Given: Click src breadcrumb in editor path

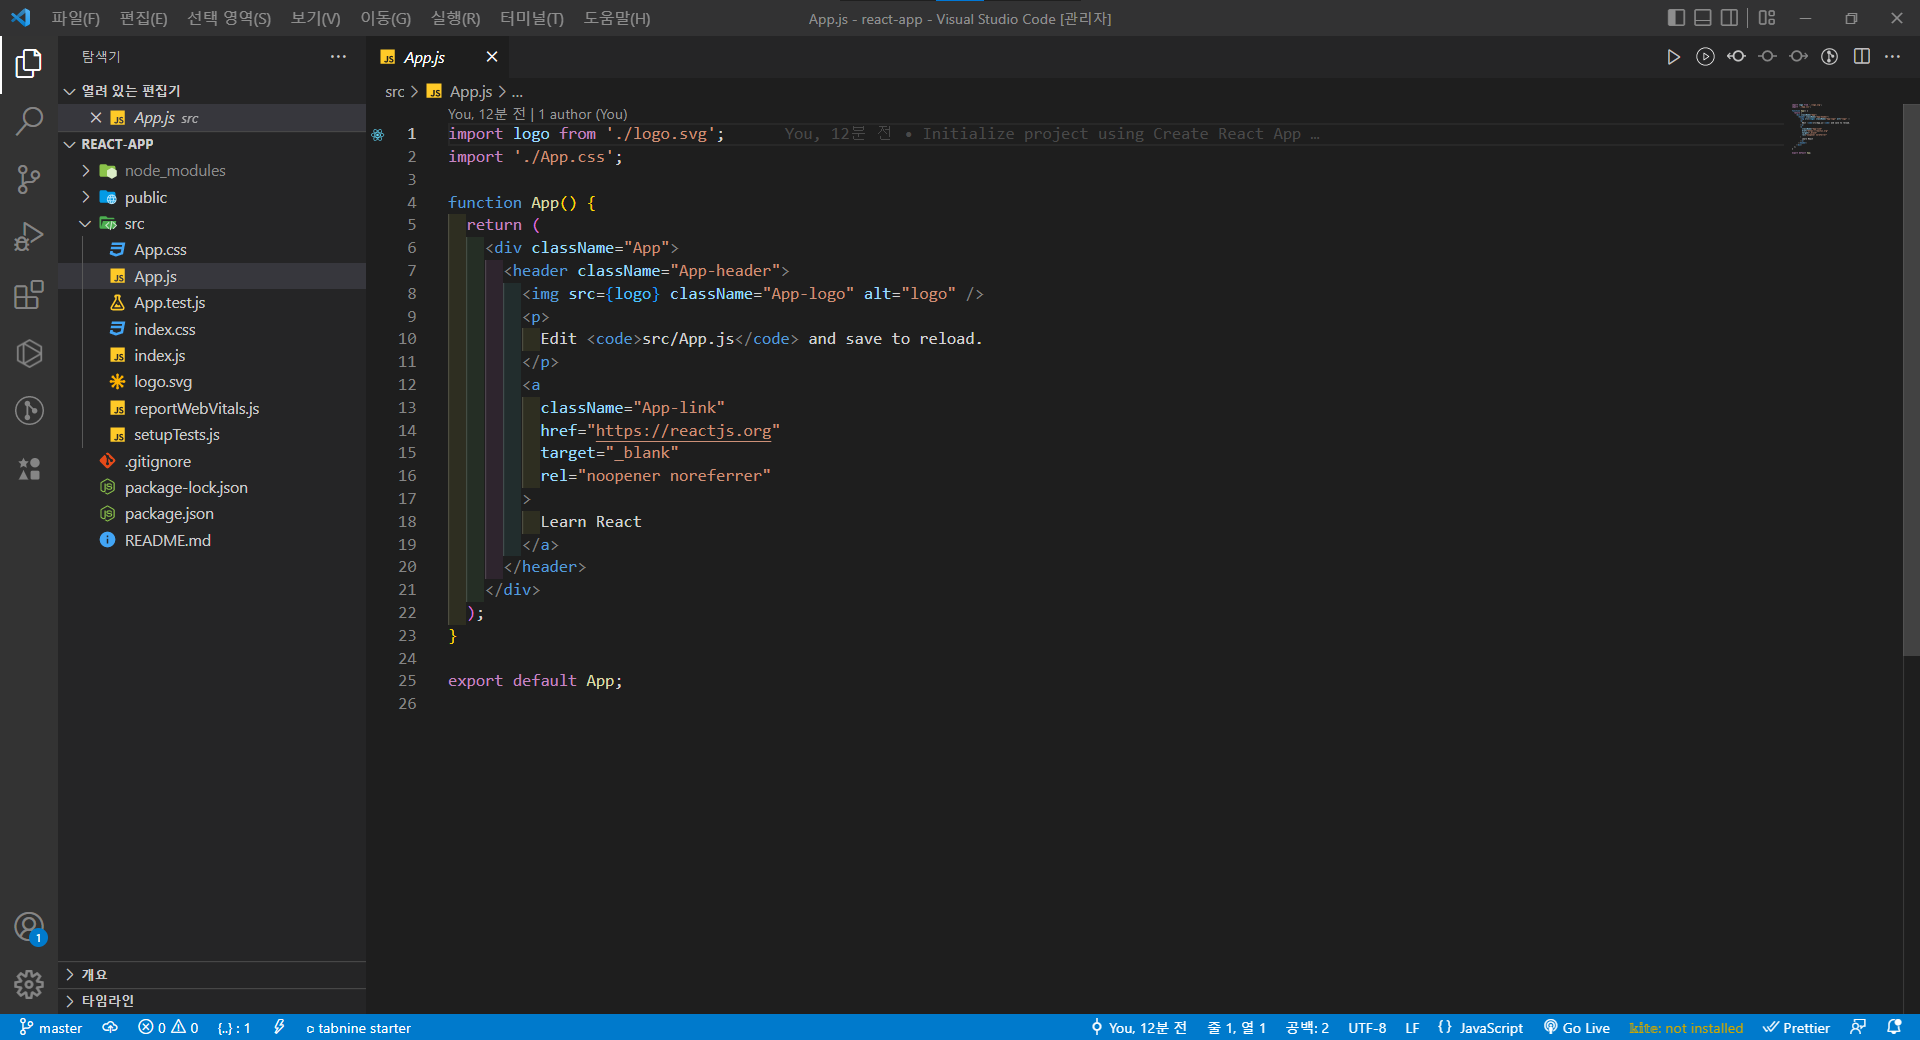Looking at the screenshot, I should coord(395,92).
